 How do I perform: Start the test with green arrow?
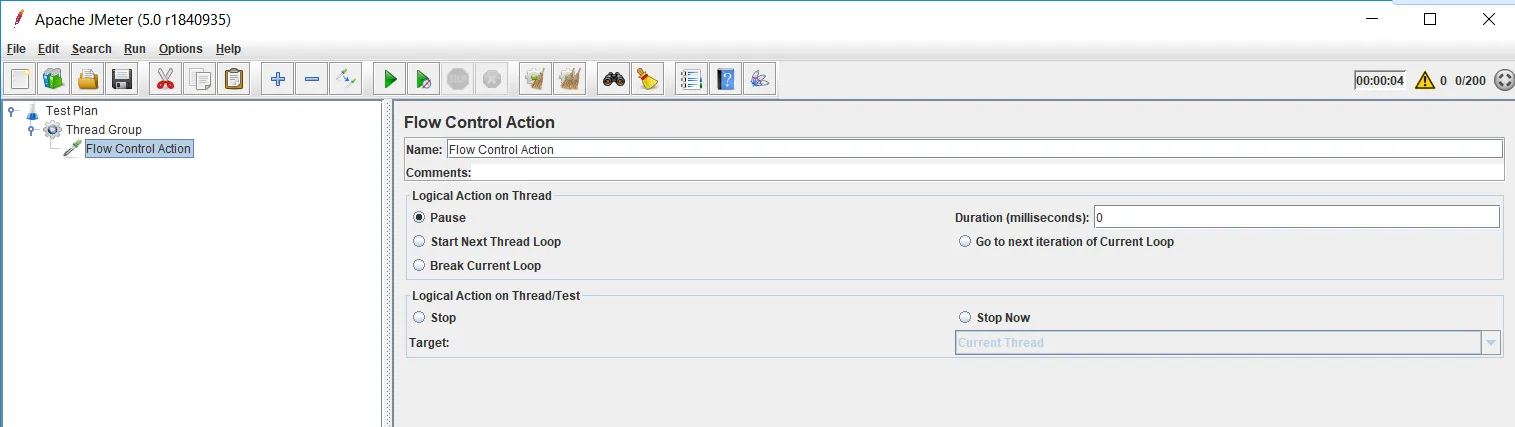coord(389,78)
